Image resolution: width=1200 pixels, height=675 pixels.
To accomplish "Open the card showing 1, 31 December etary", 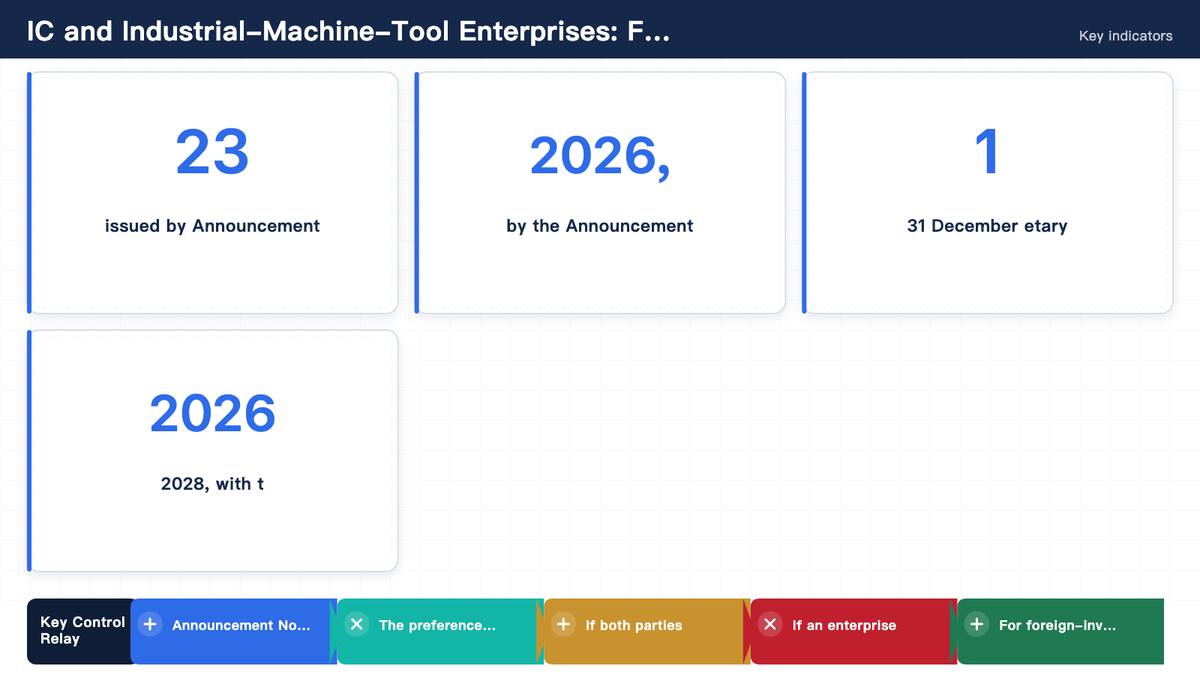I will pos(987,193).
